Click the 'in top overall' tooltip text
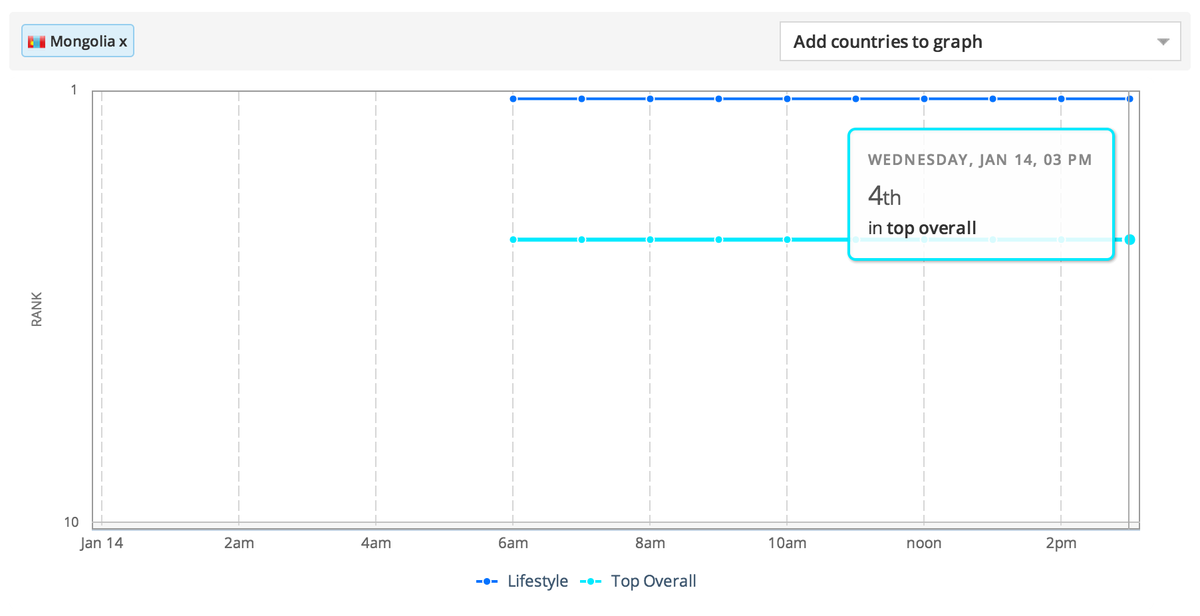Viewport: 1200px width, 616px height. tap(922, 228)
